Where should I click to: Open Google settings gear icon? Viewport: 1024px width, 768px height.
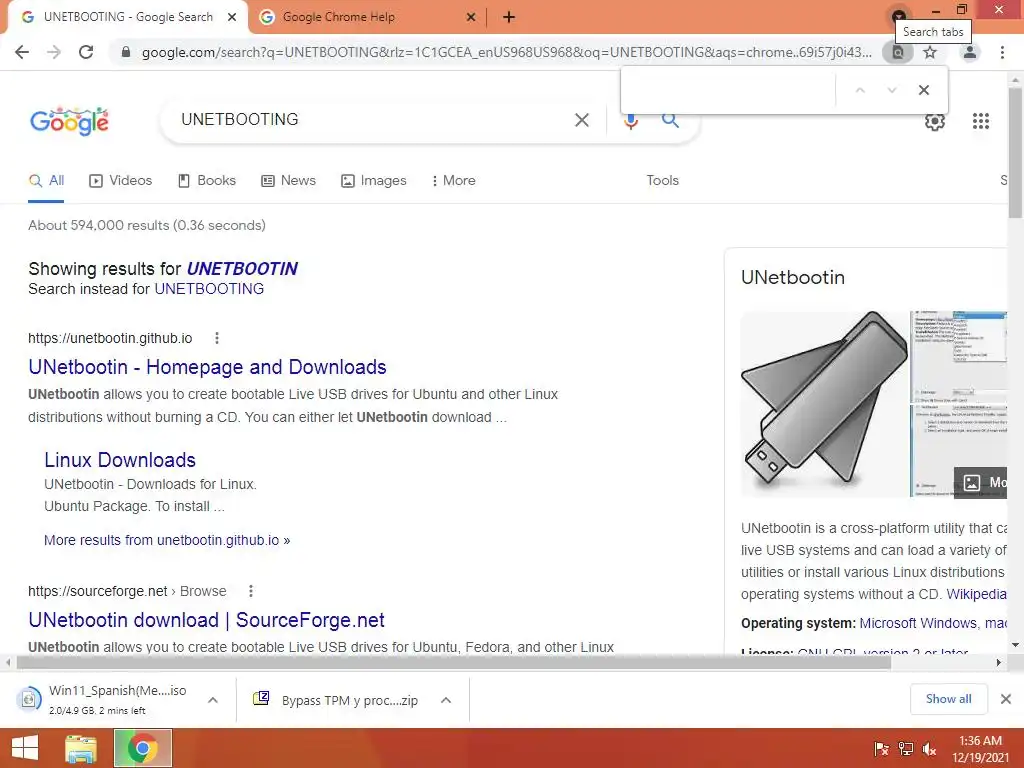coord(935,121)
